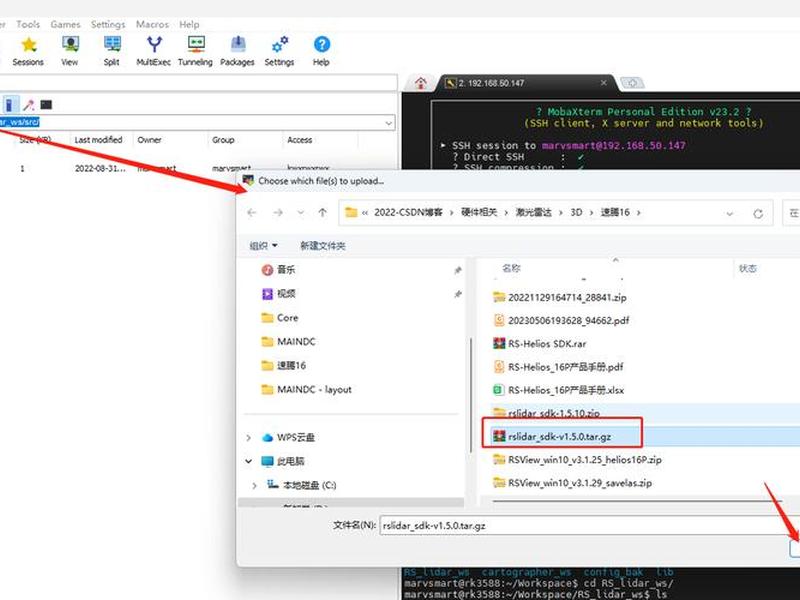
Task: Go to the home tab icon
Action: point(420,83)
